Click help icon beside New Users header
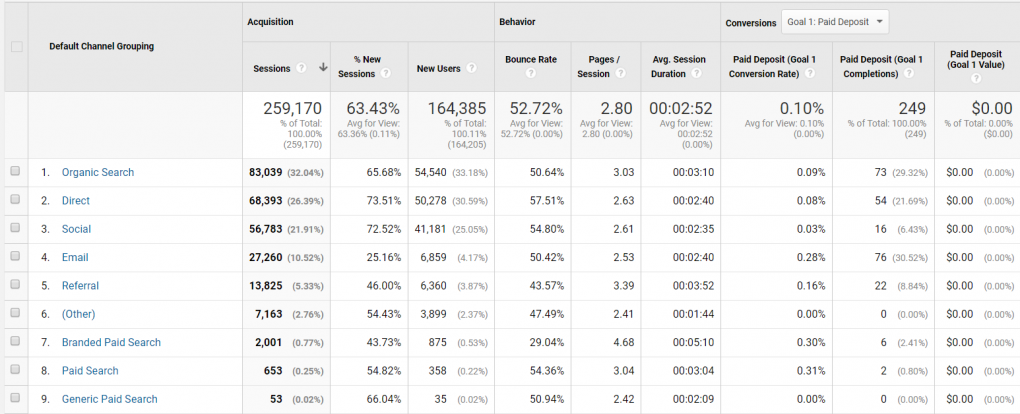This screenshot has width=1020, height=414. (x=471, y=68)
